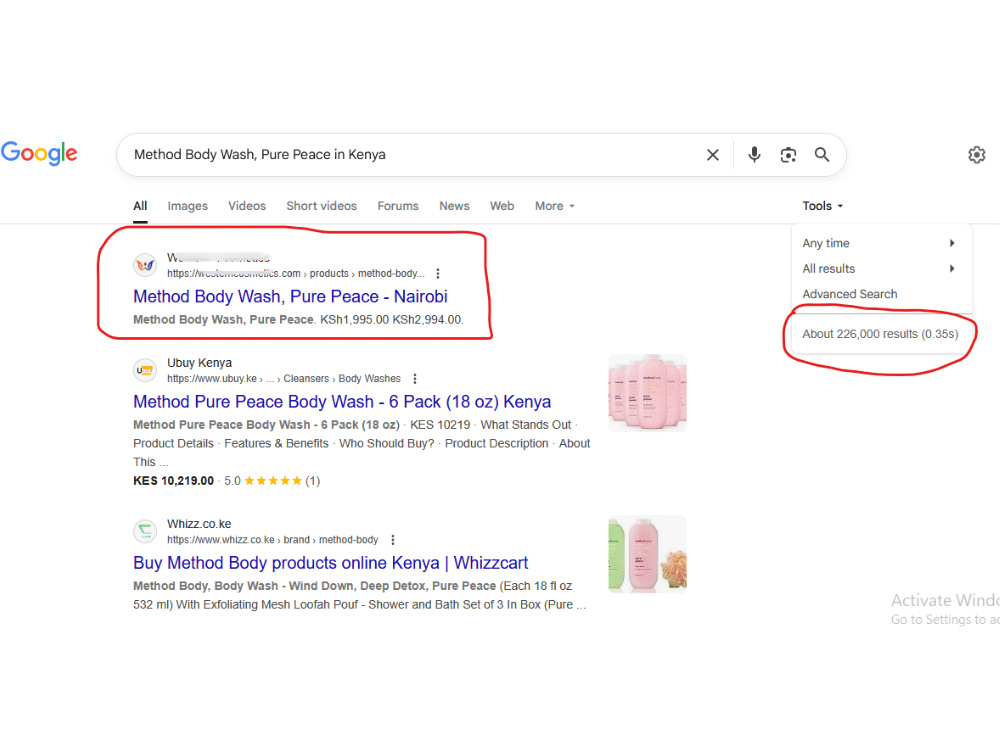Click the Whizzcart product thumbnail
This screenshot has height=750, width=1000.
[x=647, y=554]
